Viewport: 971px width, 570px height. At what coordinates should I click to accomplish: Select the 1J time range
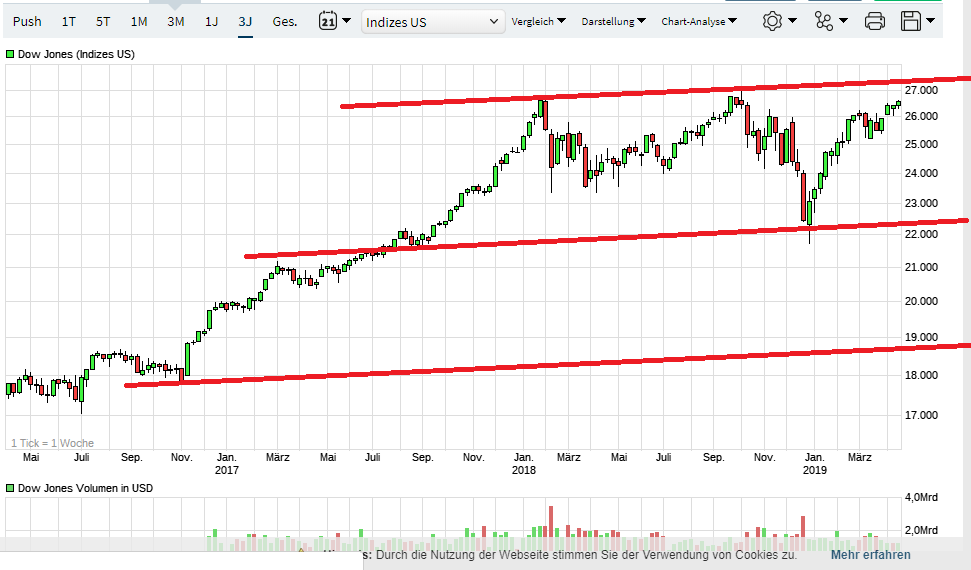(212, 22)
